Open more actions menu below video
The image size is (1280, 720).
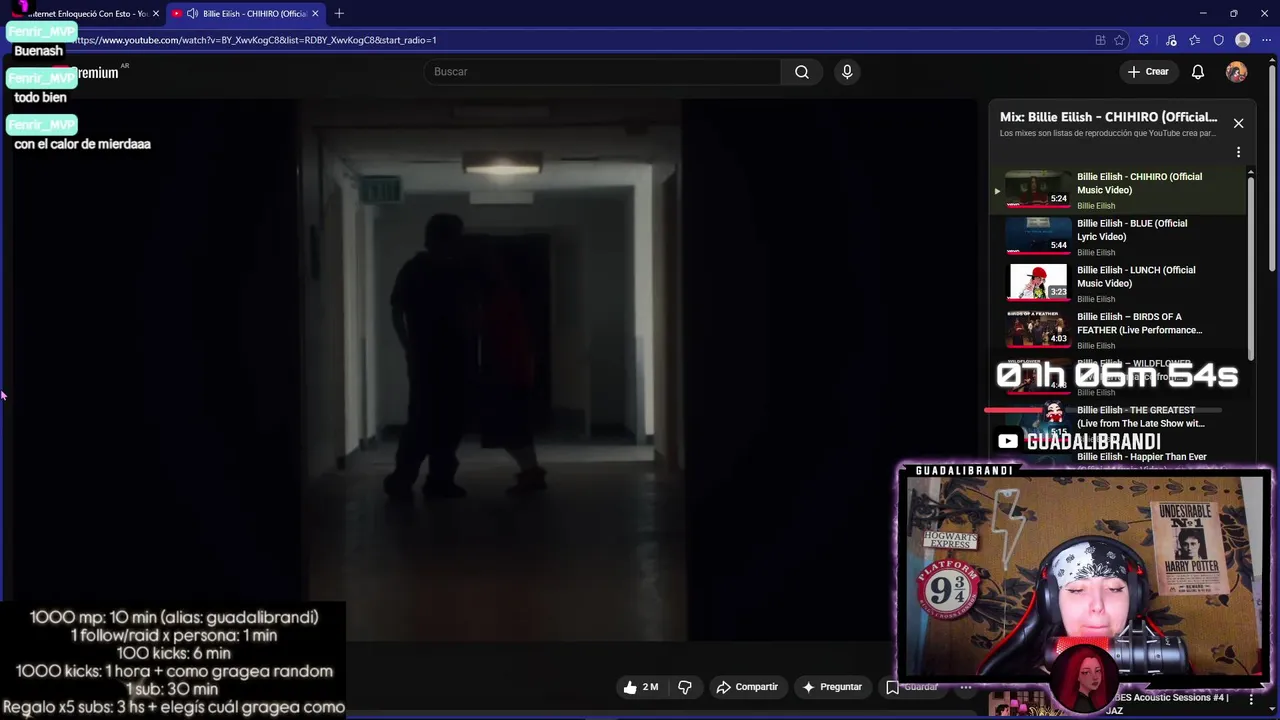[x=966, y=687]
